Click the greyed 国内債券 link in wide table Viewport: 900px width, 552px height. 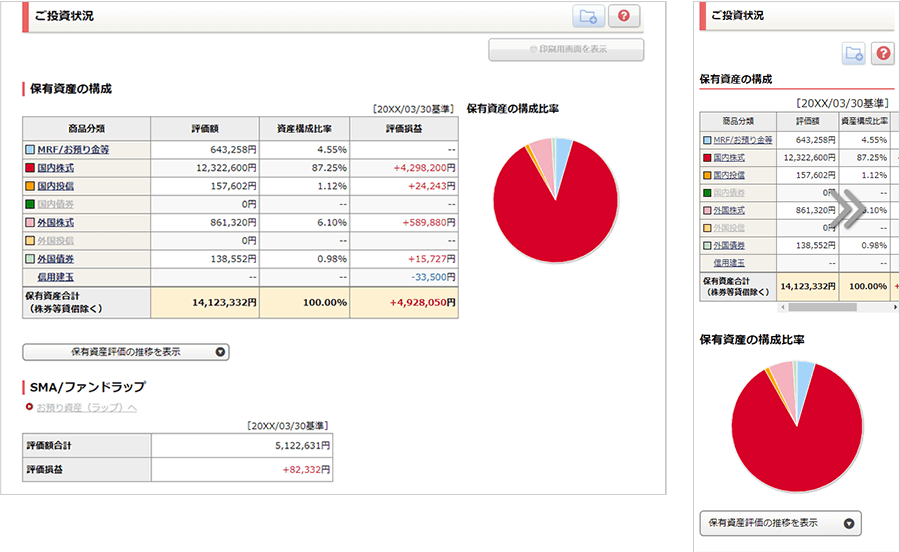(56, 204)
